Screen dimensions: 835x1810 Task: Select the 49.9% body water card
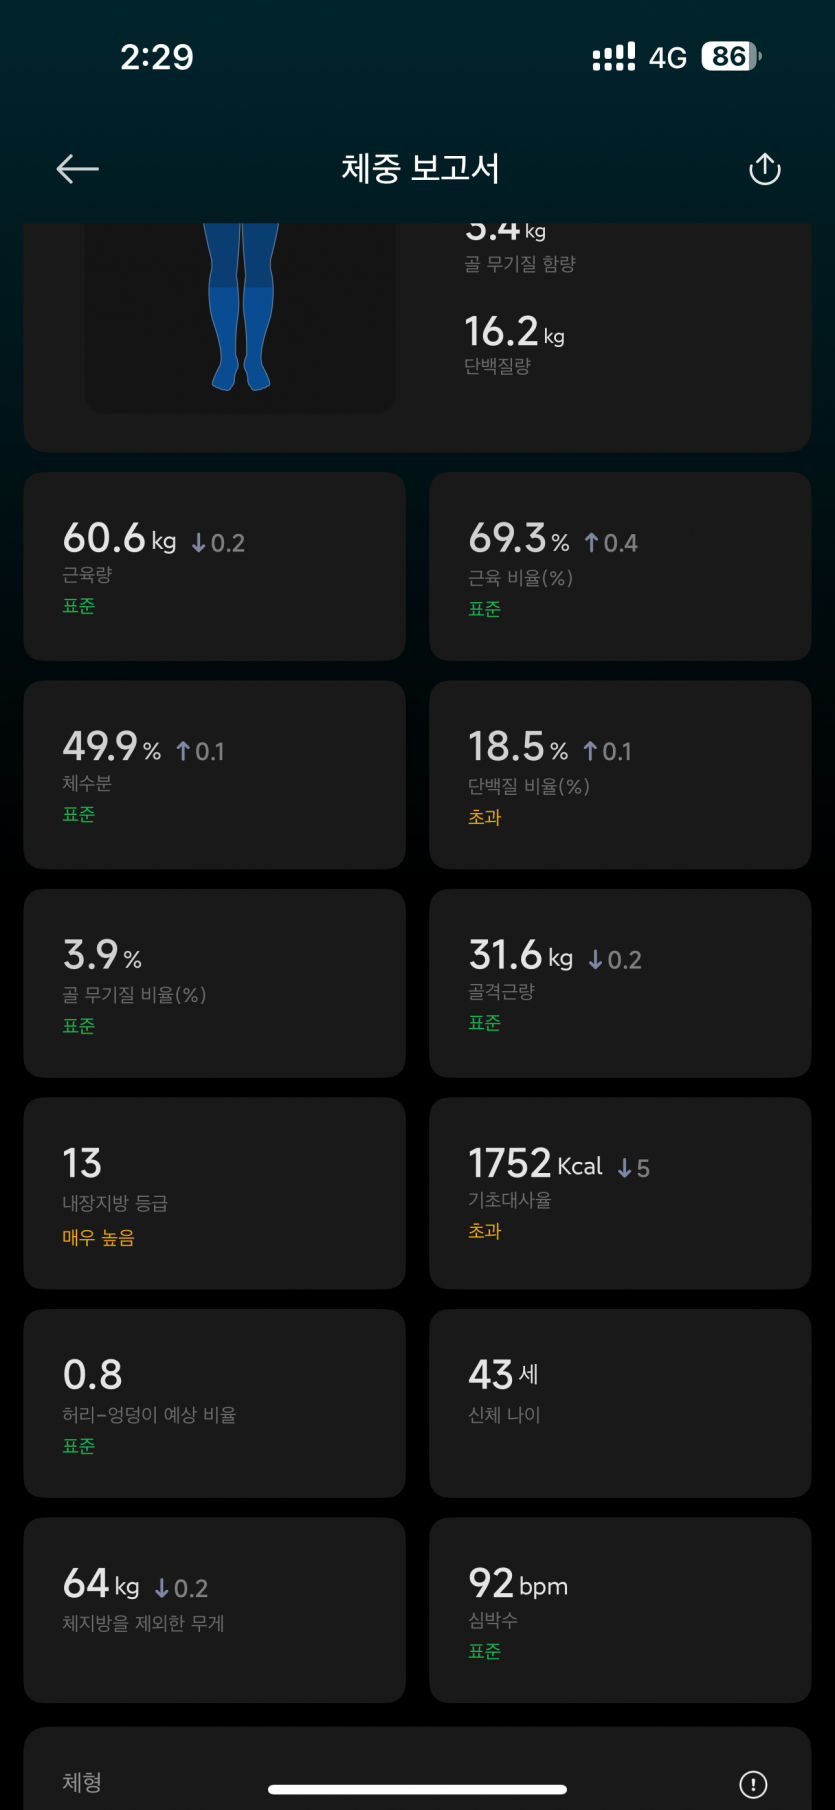(214, 775)
